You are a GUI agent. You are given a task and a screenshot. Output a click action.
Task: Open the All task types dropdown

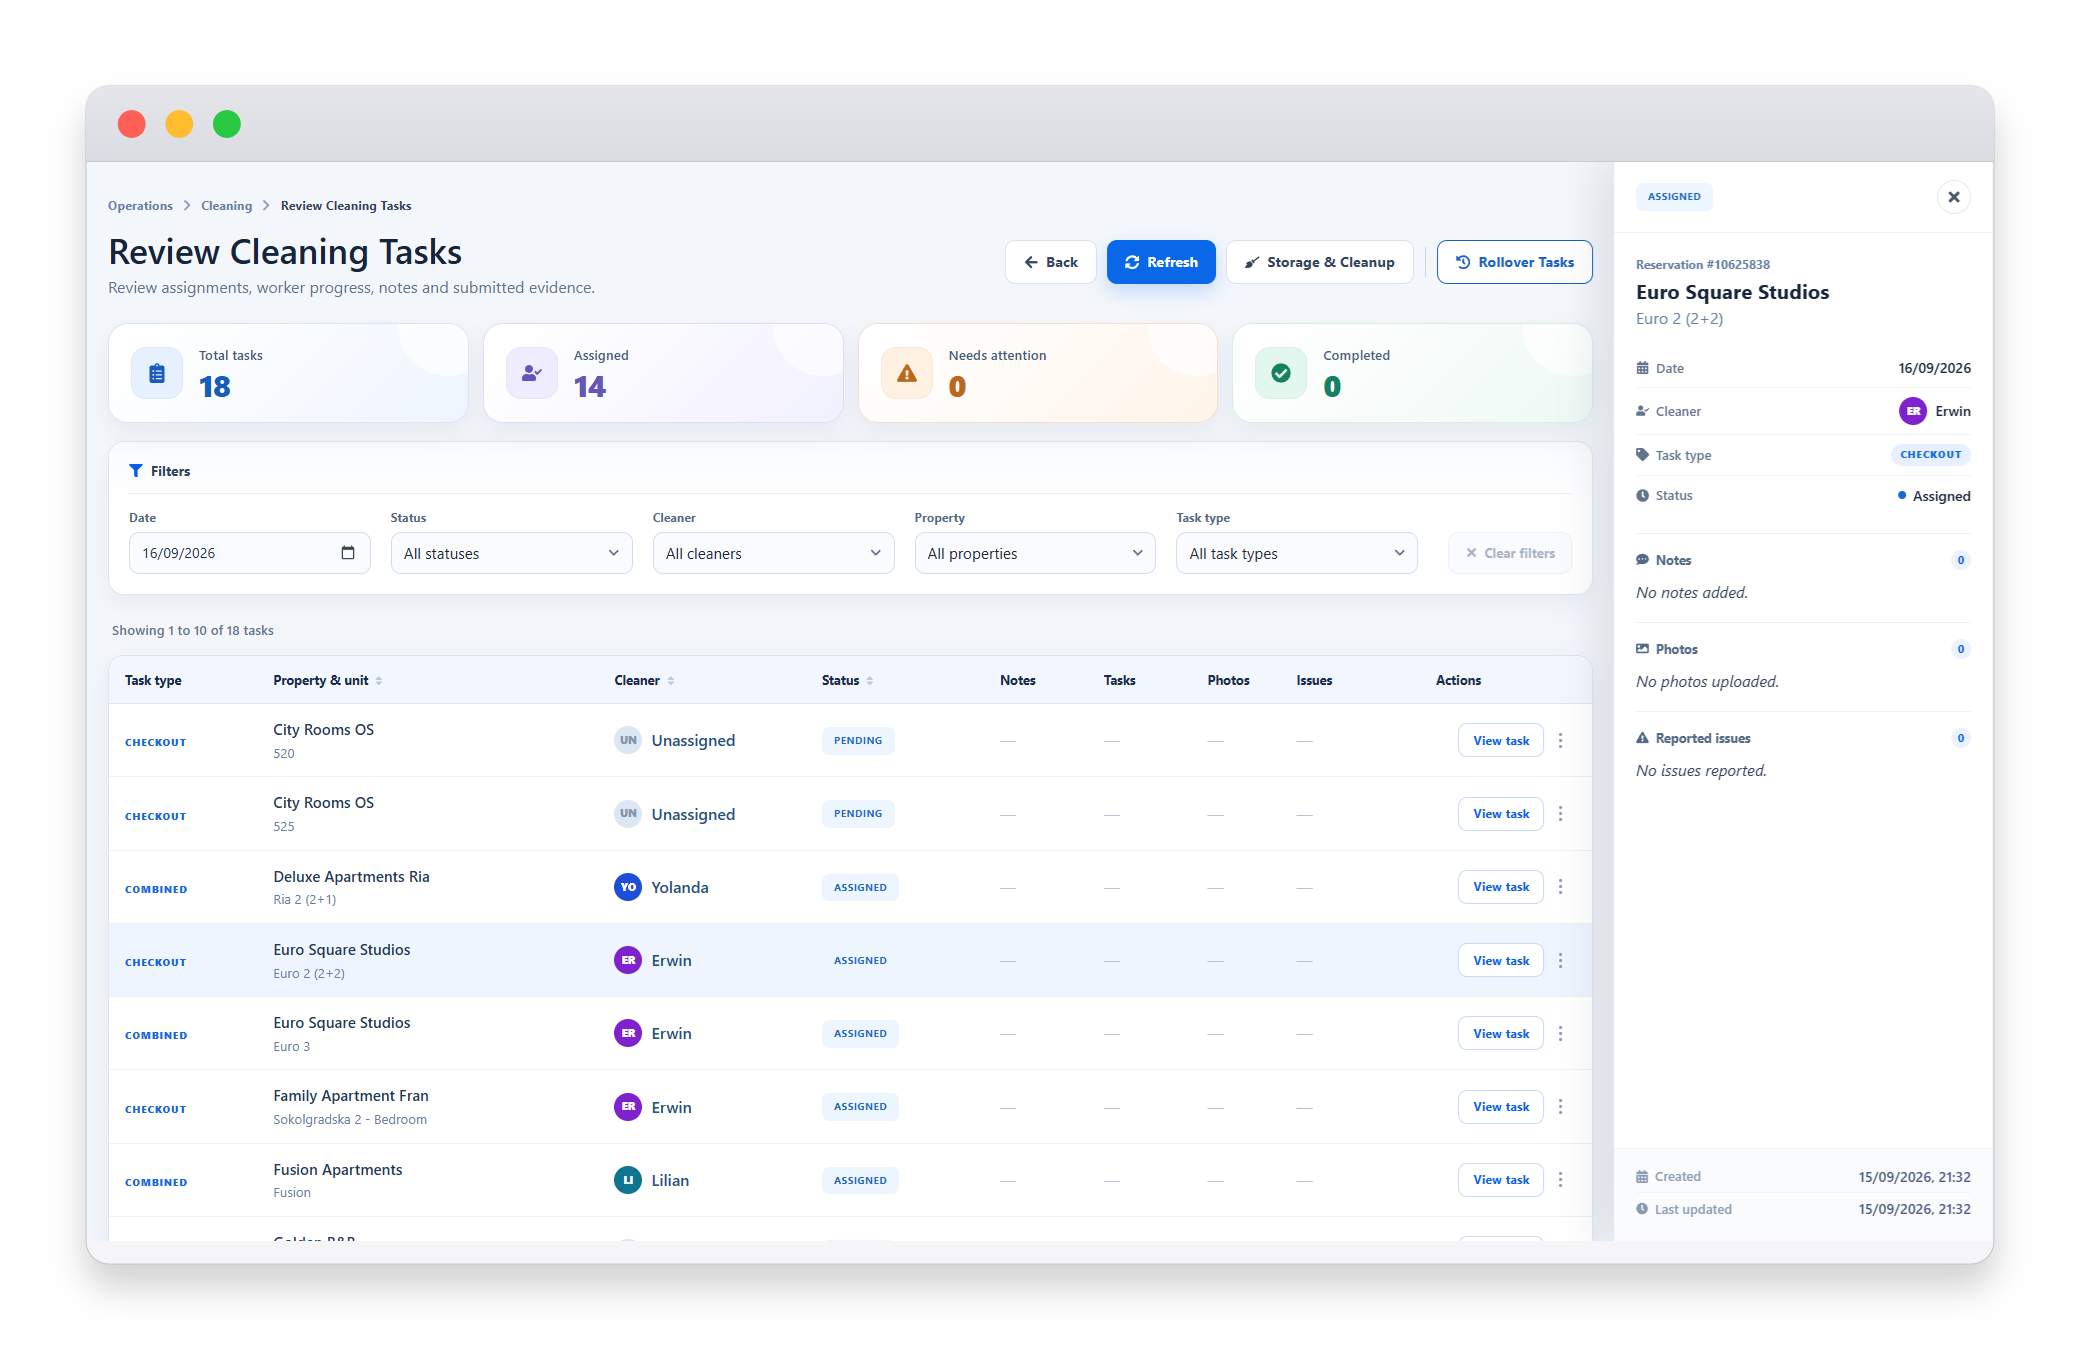[1297, 553]
